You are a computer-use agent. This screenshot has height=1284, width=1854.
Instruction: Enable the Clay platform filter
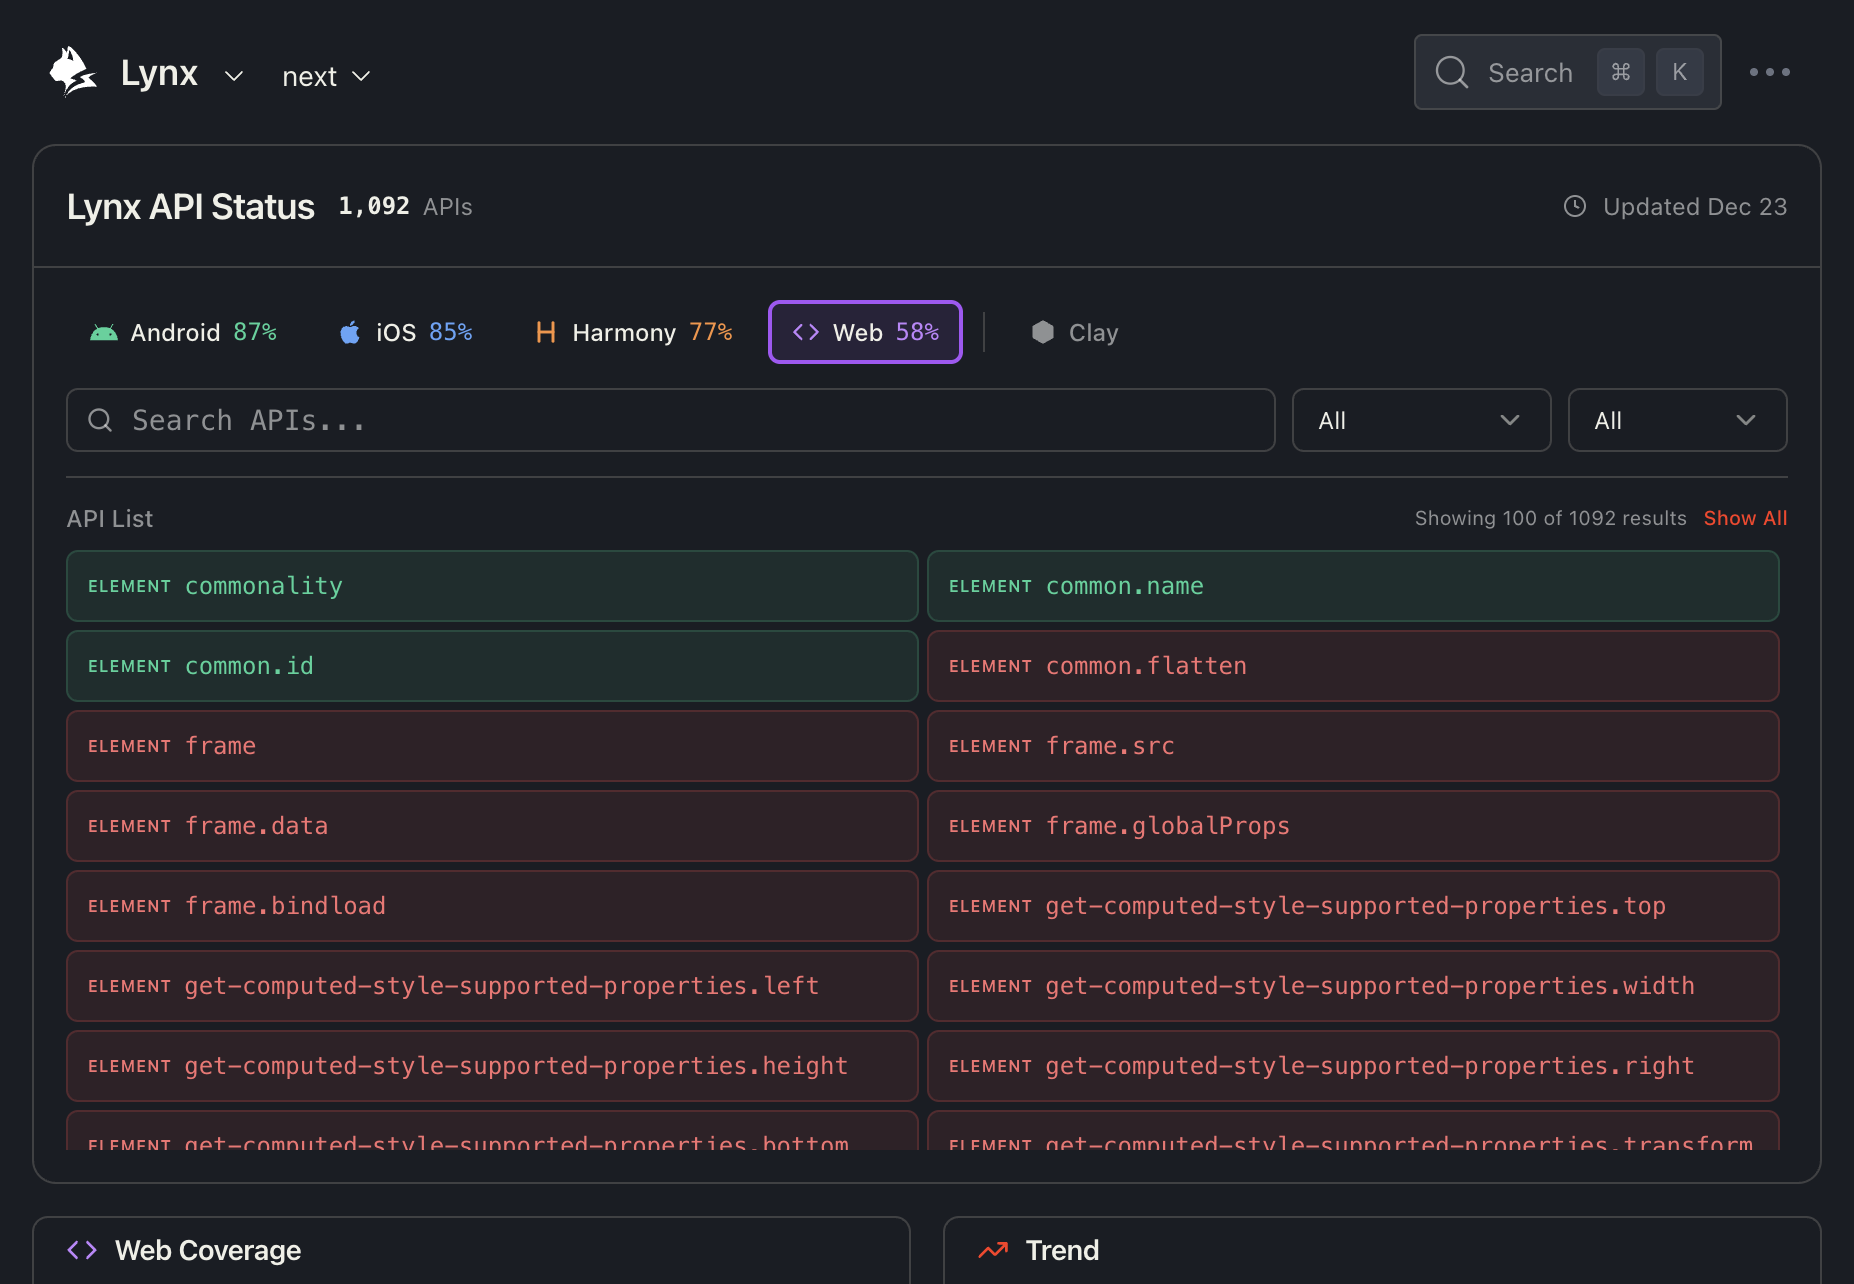(x=1074, y=332)
